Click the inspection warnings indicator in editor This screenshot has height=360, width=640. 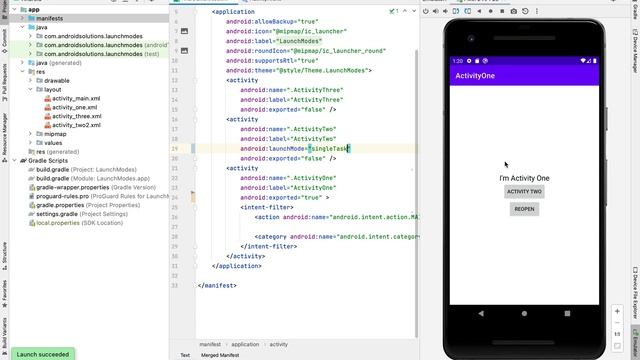coord(394,11)
